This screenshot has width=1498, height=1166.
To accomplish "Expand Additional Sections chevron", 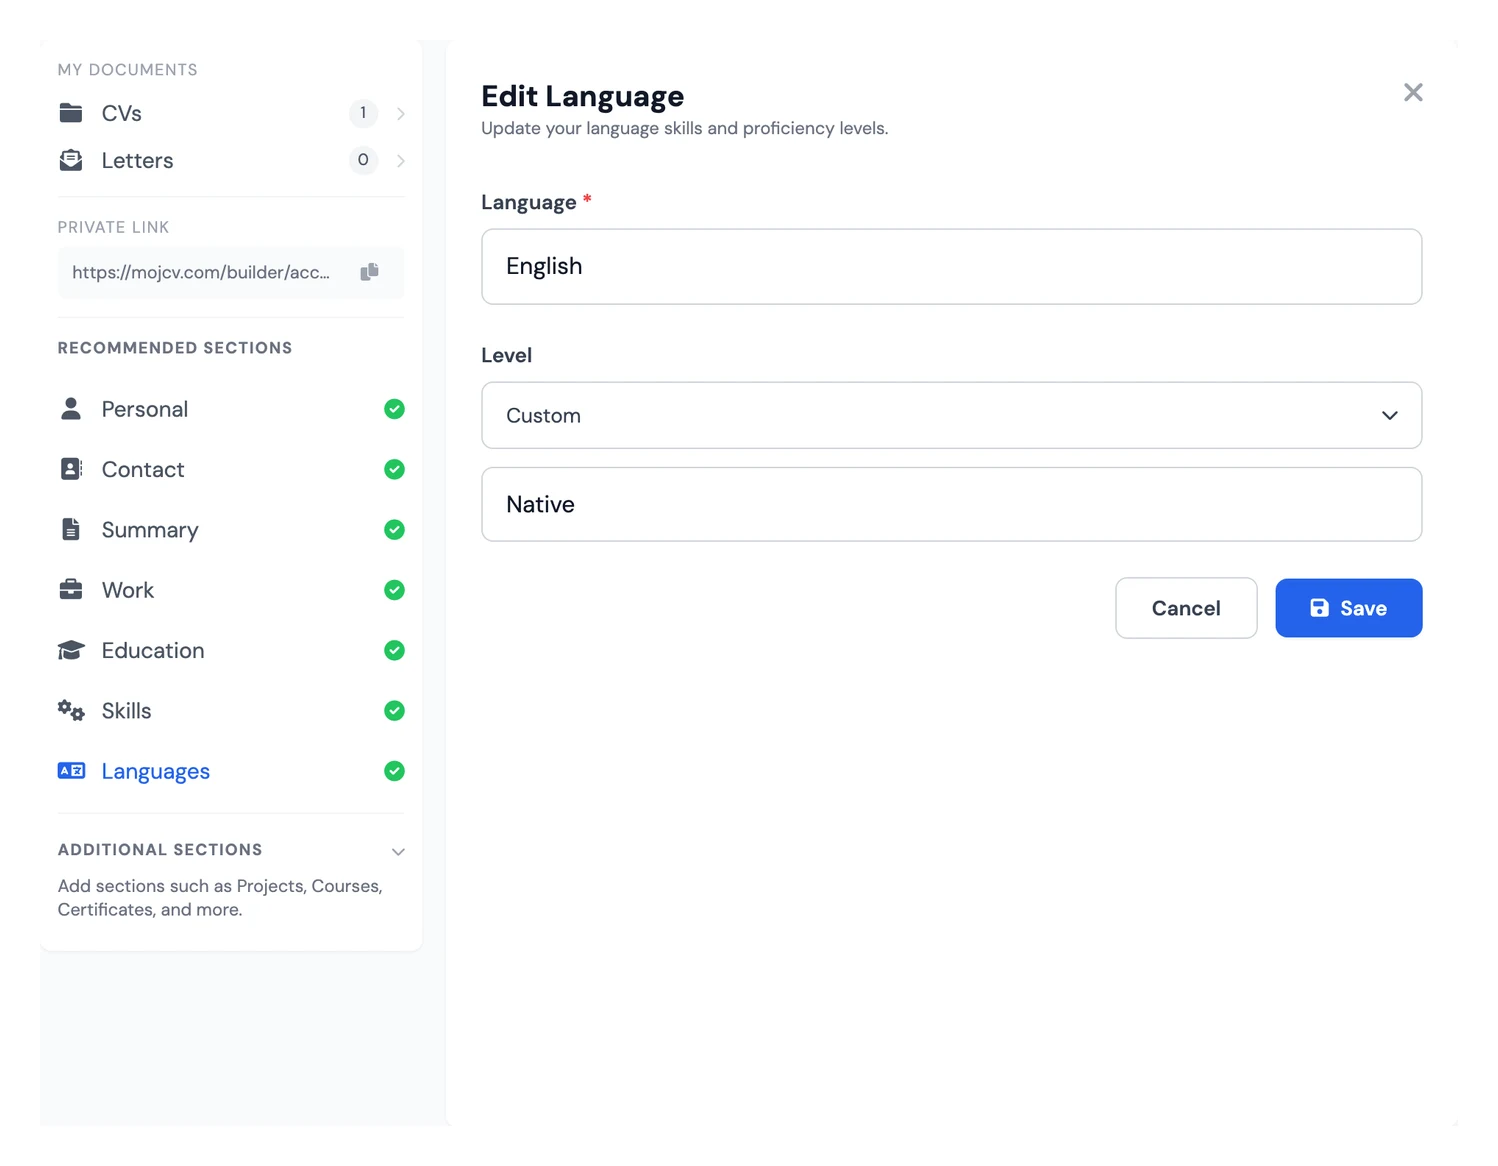I will tap(398, 852).
